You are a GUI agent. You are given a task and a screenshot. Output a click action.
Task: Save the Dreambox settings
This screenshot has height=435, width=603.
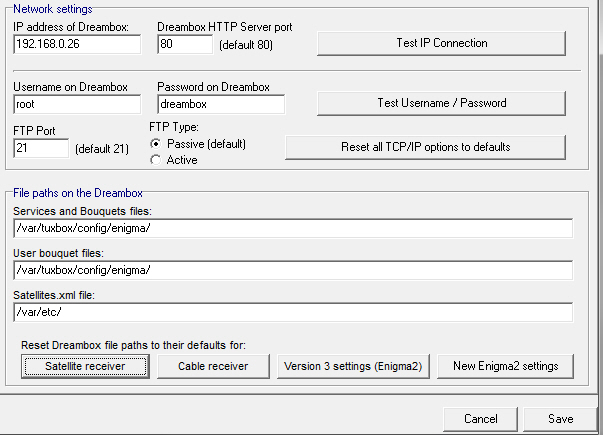tap(560, 419)
